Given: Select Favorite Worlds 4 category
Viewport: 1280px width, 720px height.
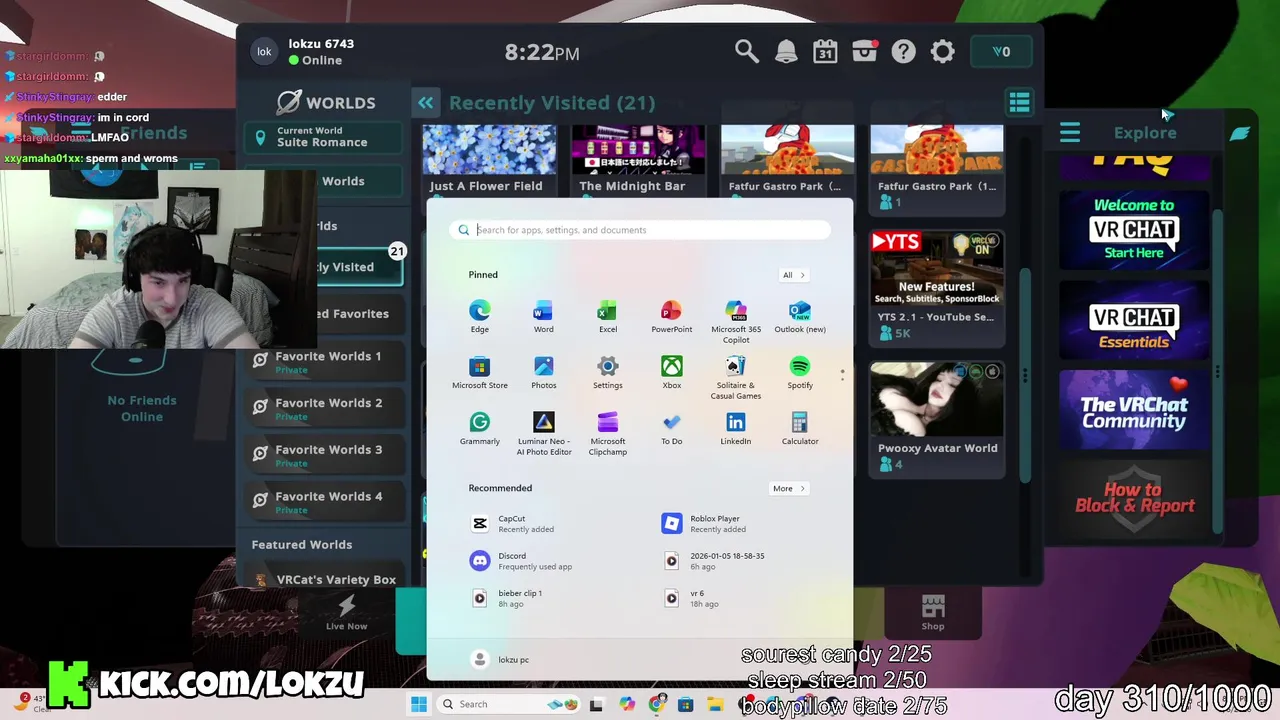Looking at the screenshot, I should 324,503.
